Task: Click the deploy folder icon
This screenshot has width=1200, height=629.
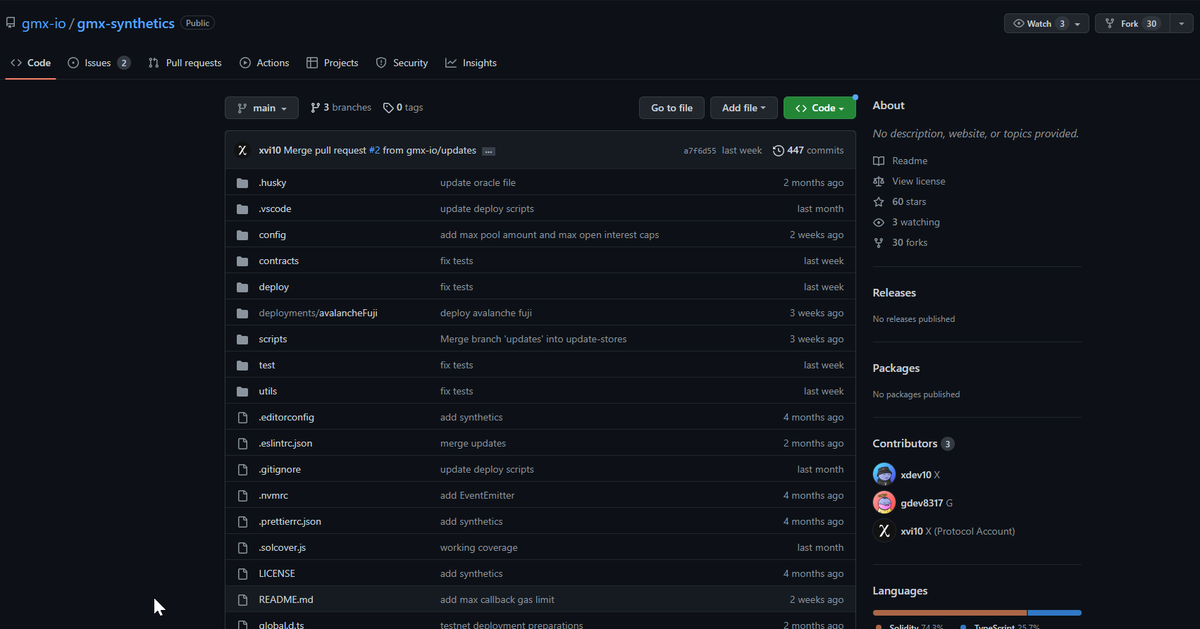Action: click(242, 287)
